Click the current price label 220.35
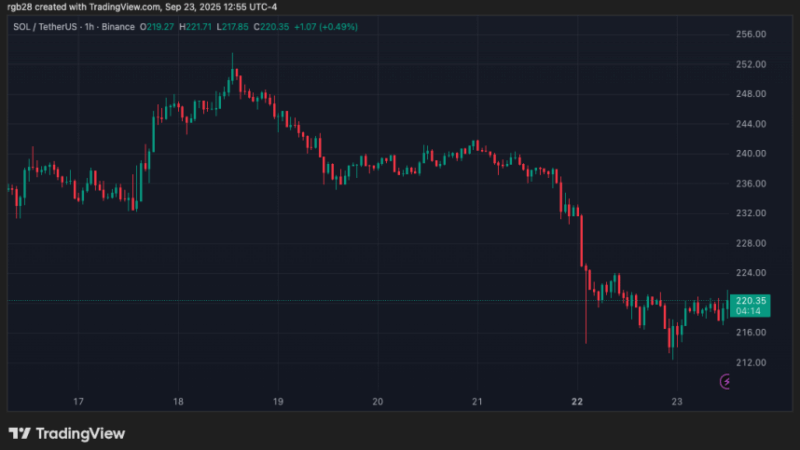The width and height of the screenshot is (800, 450). tap(750, 301)
